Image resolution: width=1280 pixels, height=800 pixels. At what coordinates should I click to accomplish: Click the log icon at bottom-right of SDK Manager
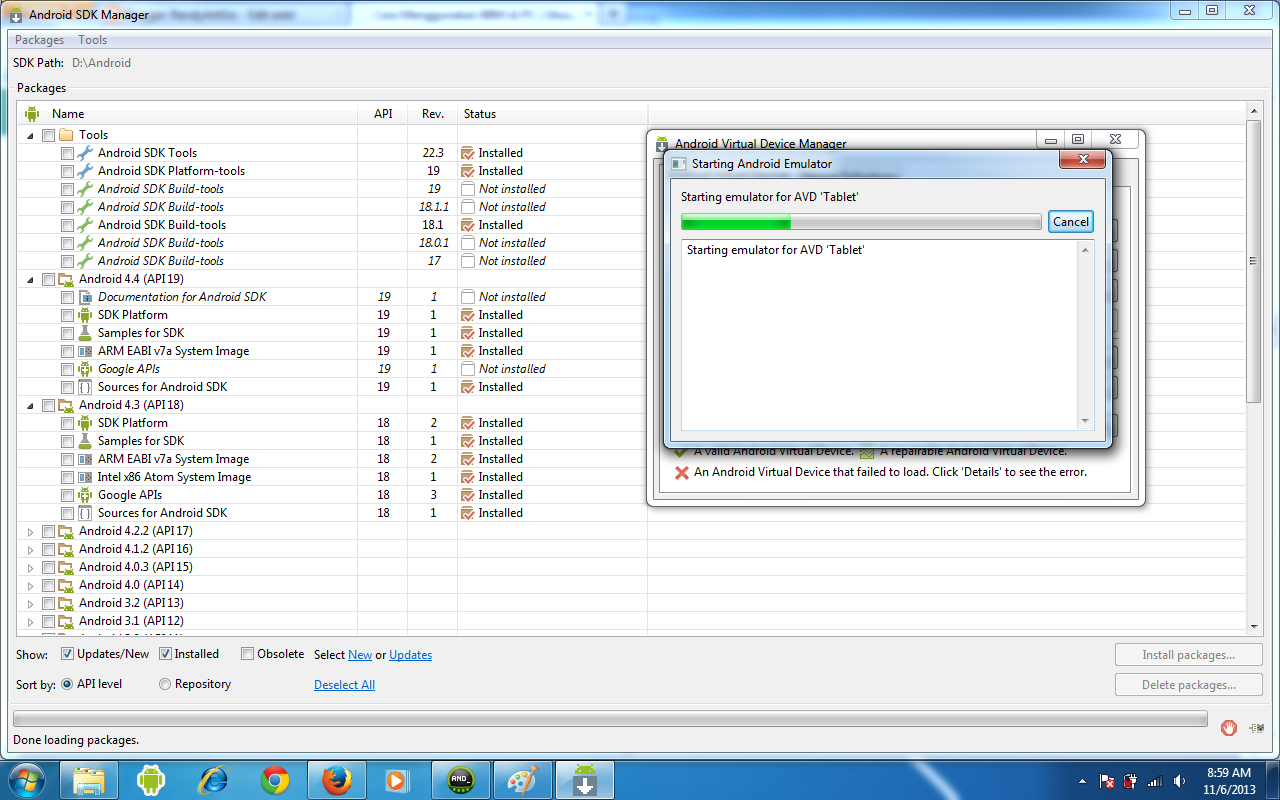1256,728
